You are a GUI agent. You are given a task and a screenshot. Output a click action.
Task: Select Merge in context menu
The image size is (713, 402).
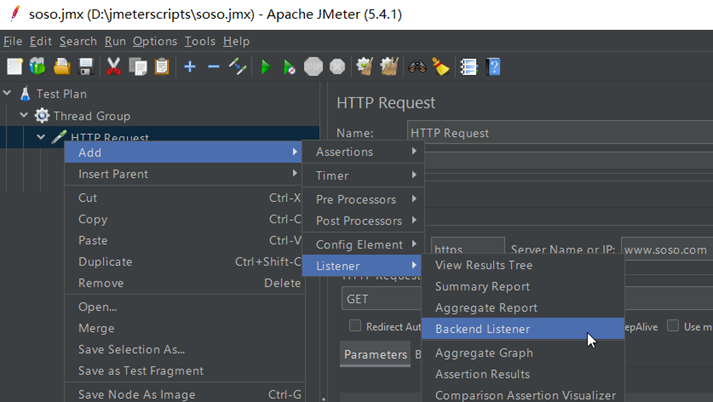pyautogui.click(x=184, y=328)
